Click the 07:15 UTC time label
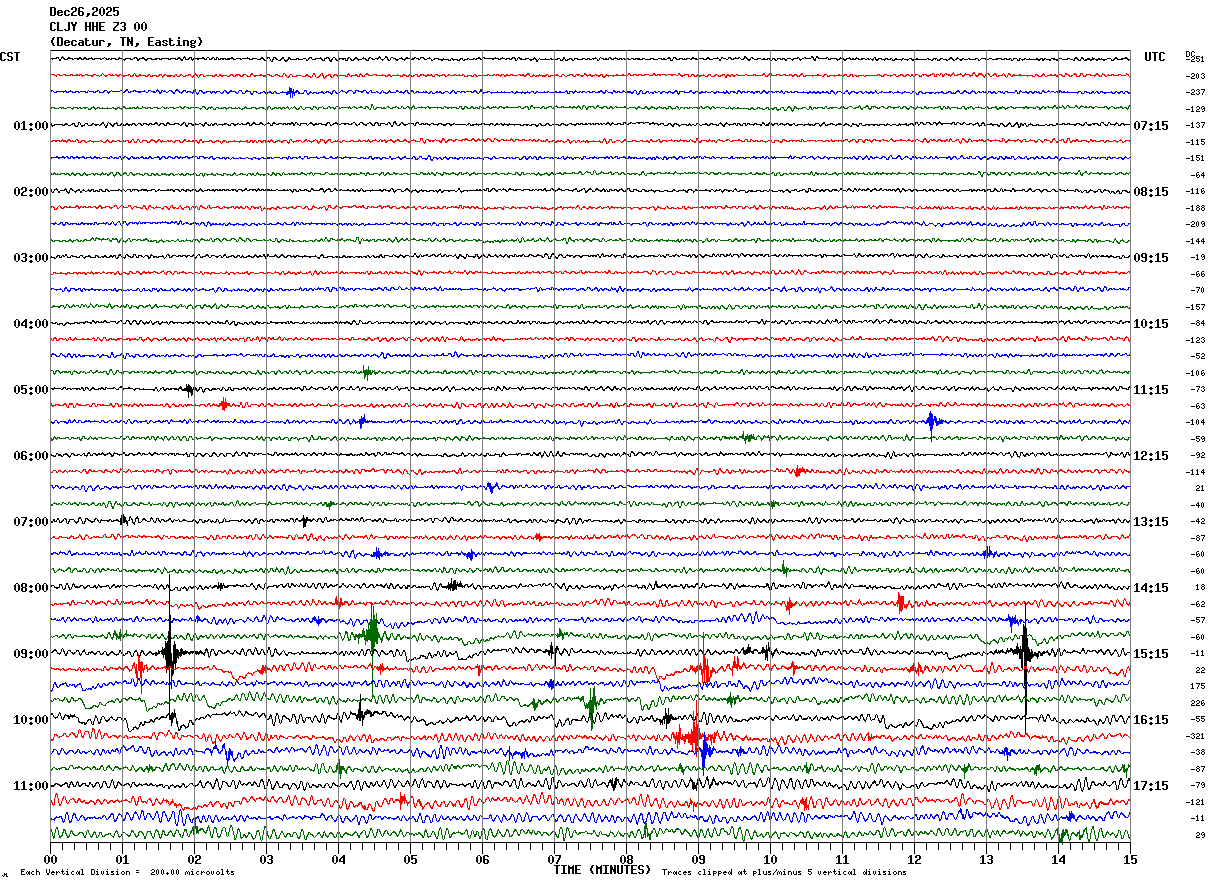Image resolution: width=1210 pixels, height=886 pixels. tap(1151, 126)
